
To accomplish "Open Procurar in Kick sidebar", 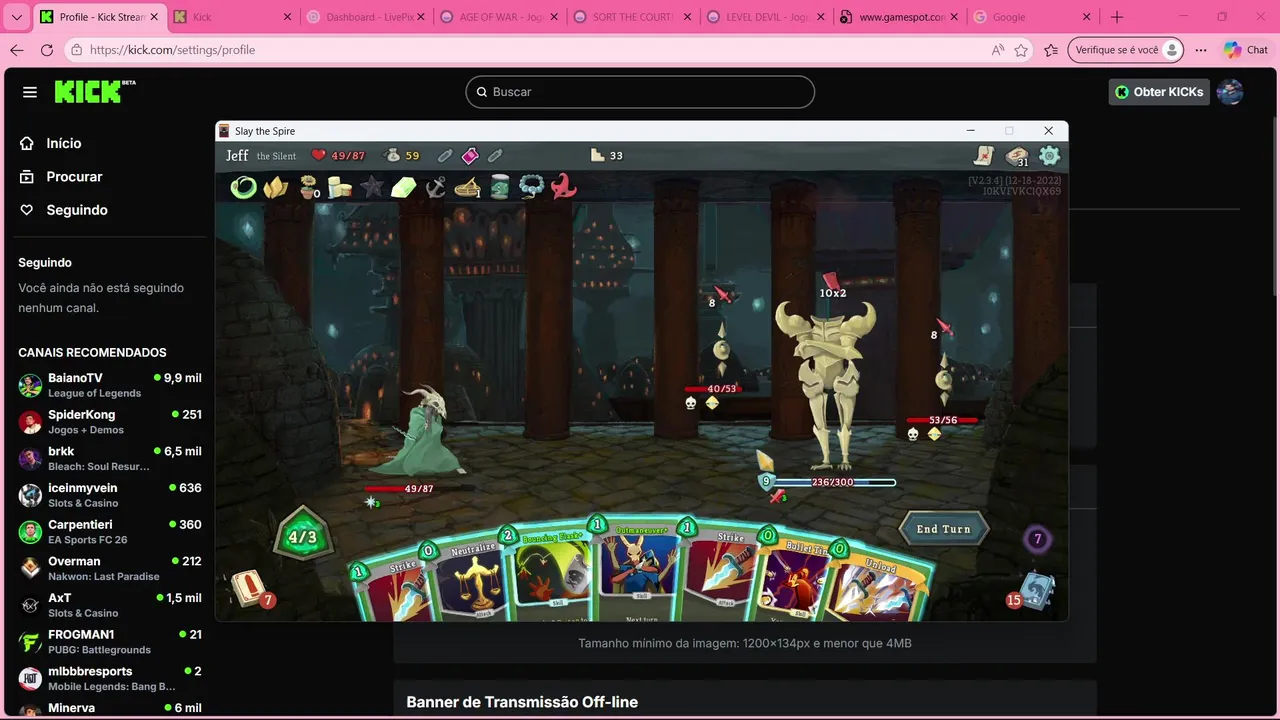I will click(x=60, y=176).
